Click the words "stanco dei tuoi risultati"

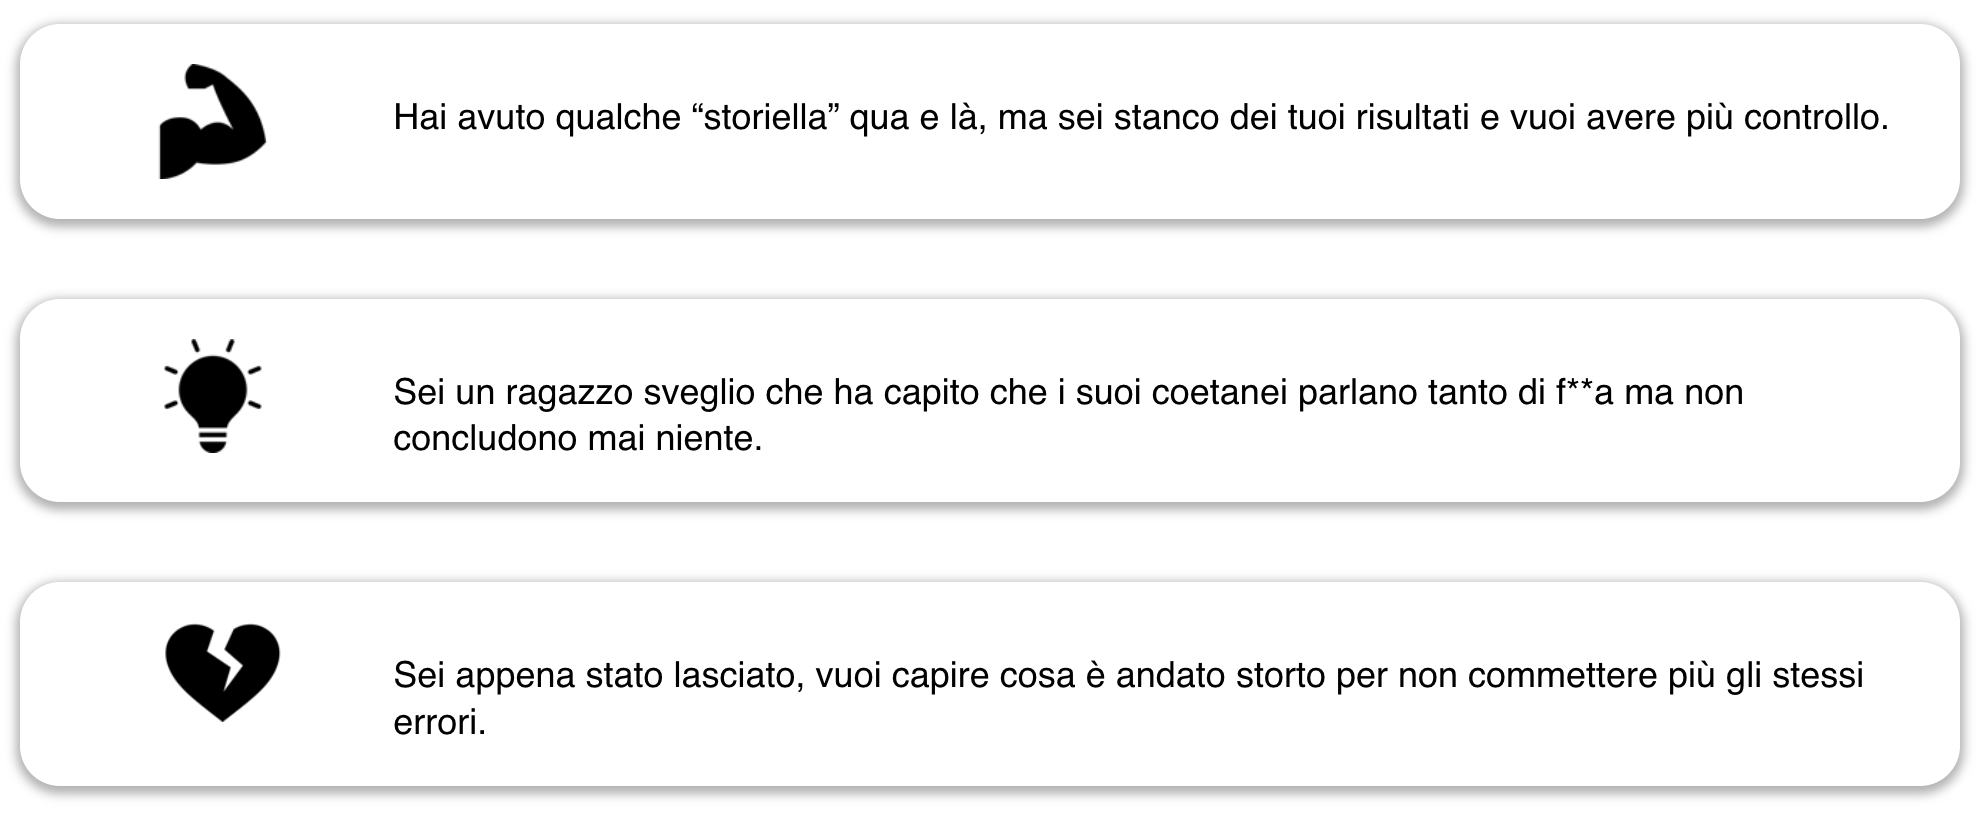(x=1292, y=118)
